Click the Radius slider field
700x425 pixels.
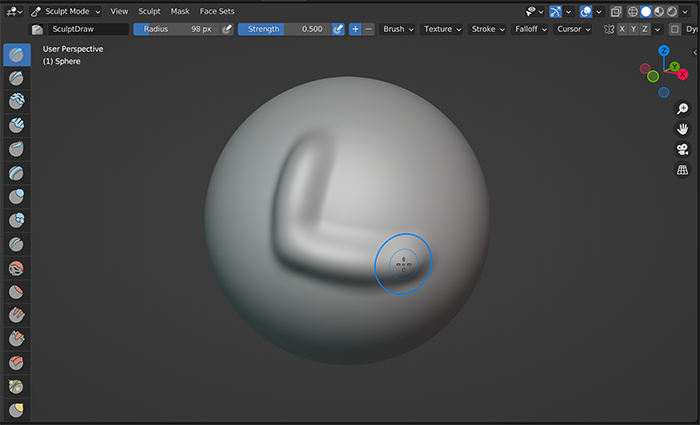pos(177,29)
